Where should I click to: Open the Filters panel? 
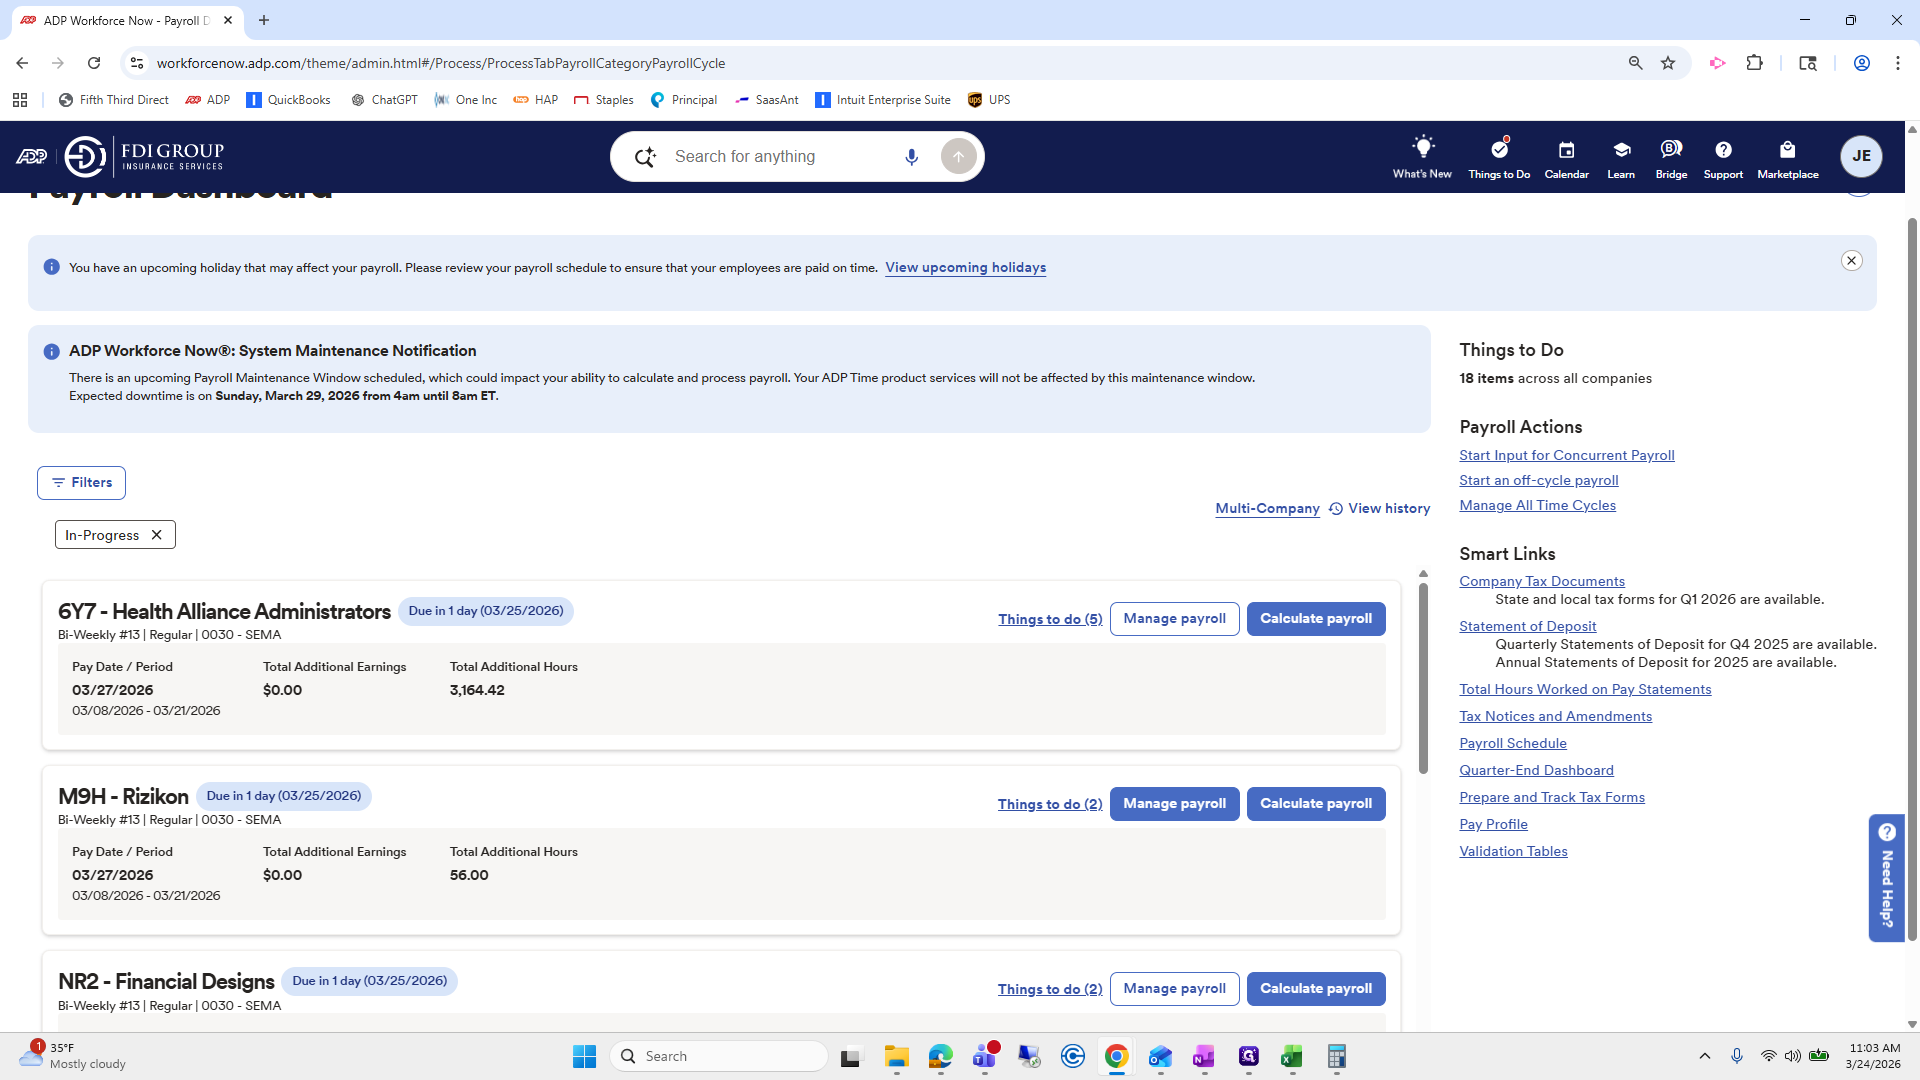coord(81,483)
